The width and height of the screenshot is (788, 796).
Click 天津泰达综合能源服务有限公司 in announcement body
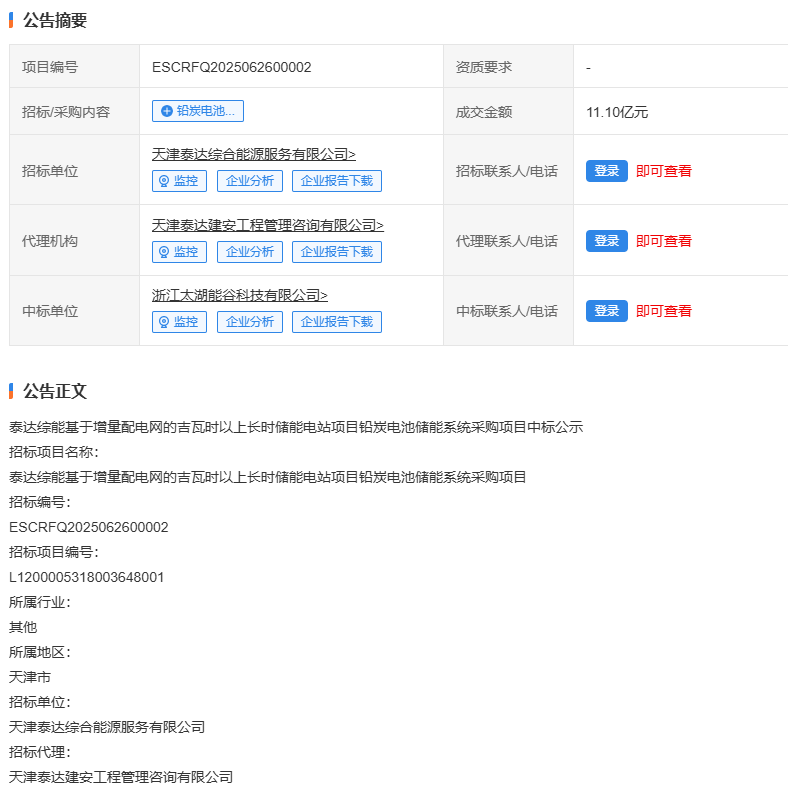pyautogui.click(x=107, y=727)
